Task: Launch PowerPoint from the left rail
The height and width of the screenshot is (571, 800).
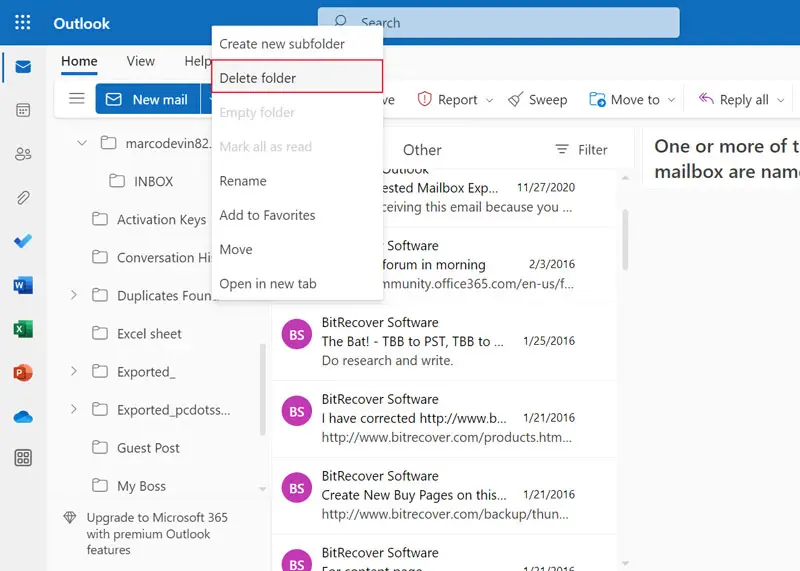Action: click(x=23, y=372)
